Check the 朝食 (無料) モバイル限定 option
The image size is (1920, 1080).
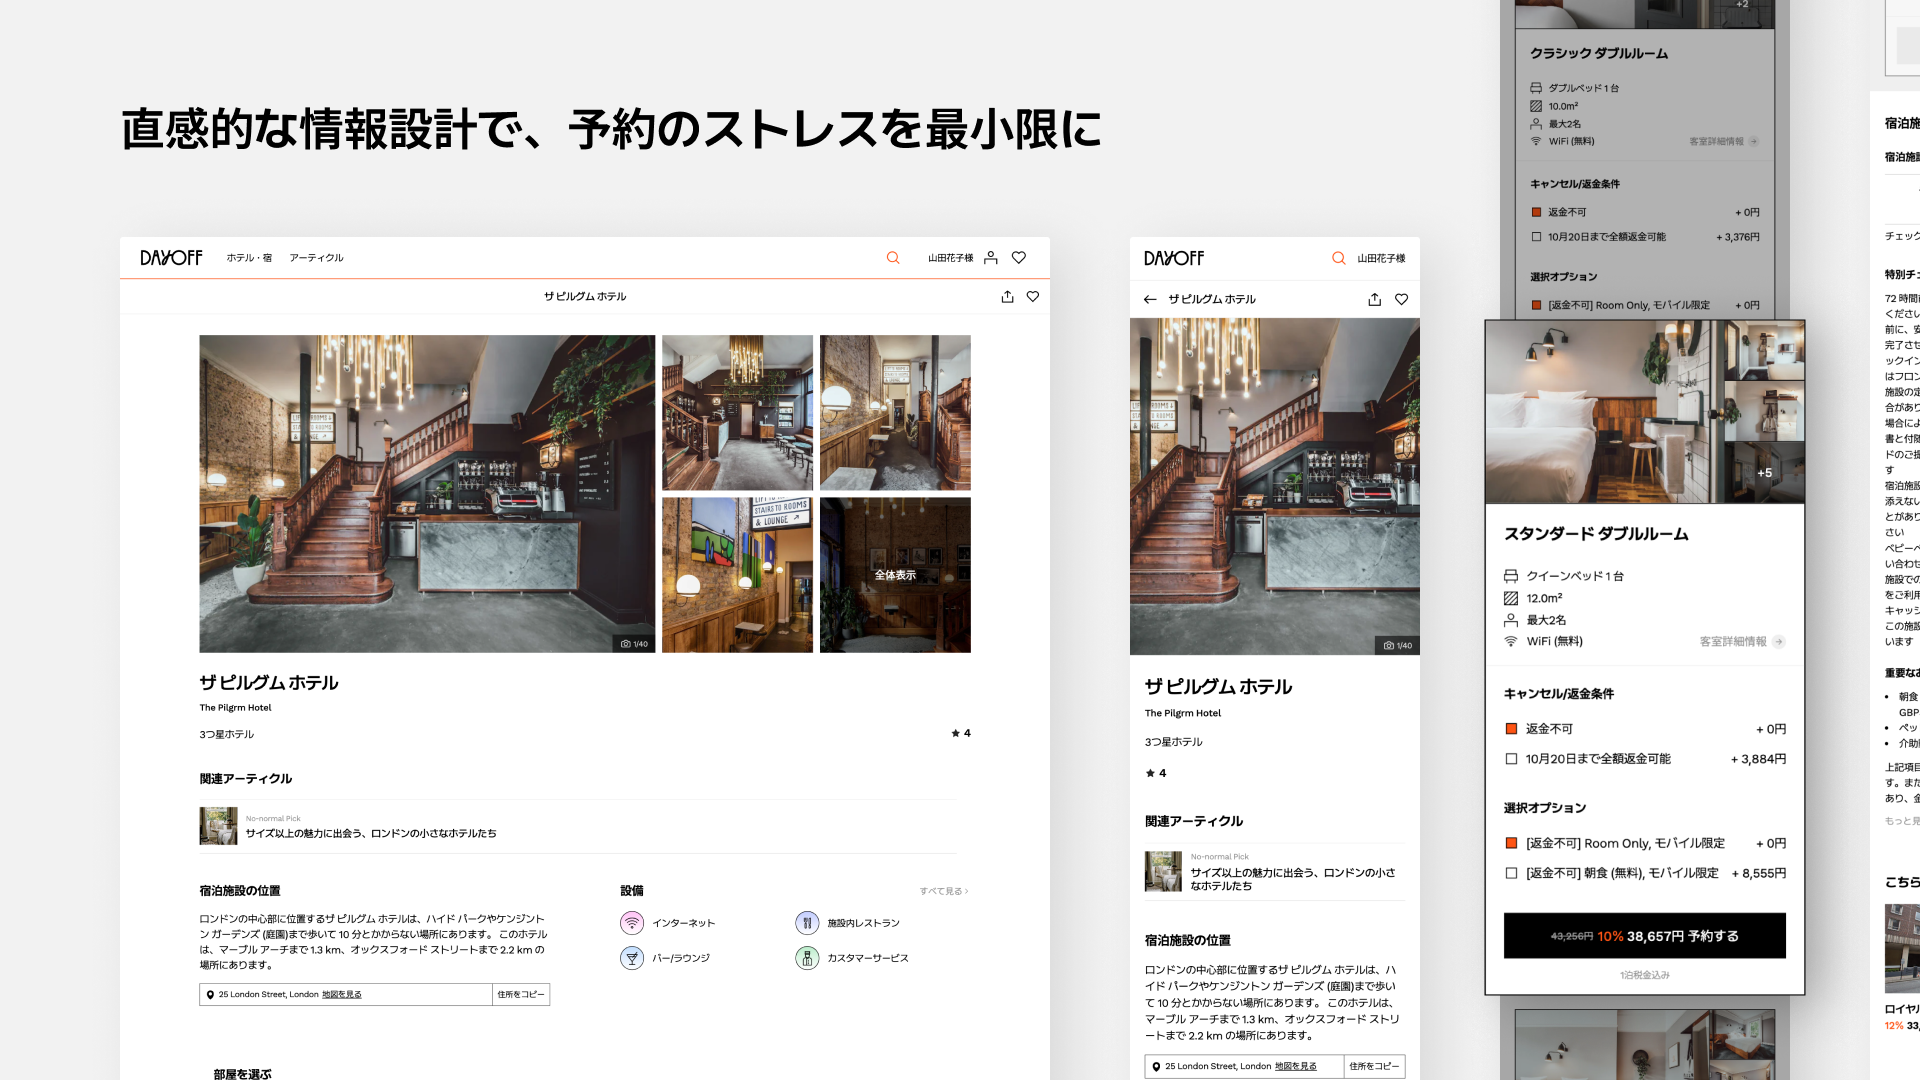pos(1511,873)
